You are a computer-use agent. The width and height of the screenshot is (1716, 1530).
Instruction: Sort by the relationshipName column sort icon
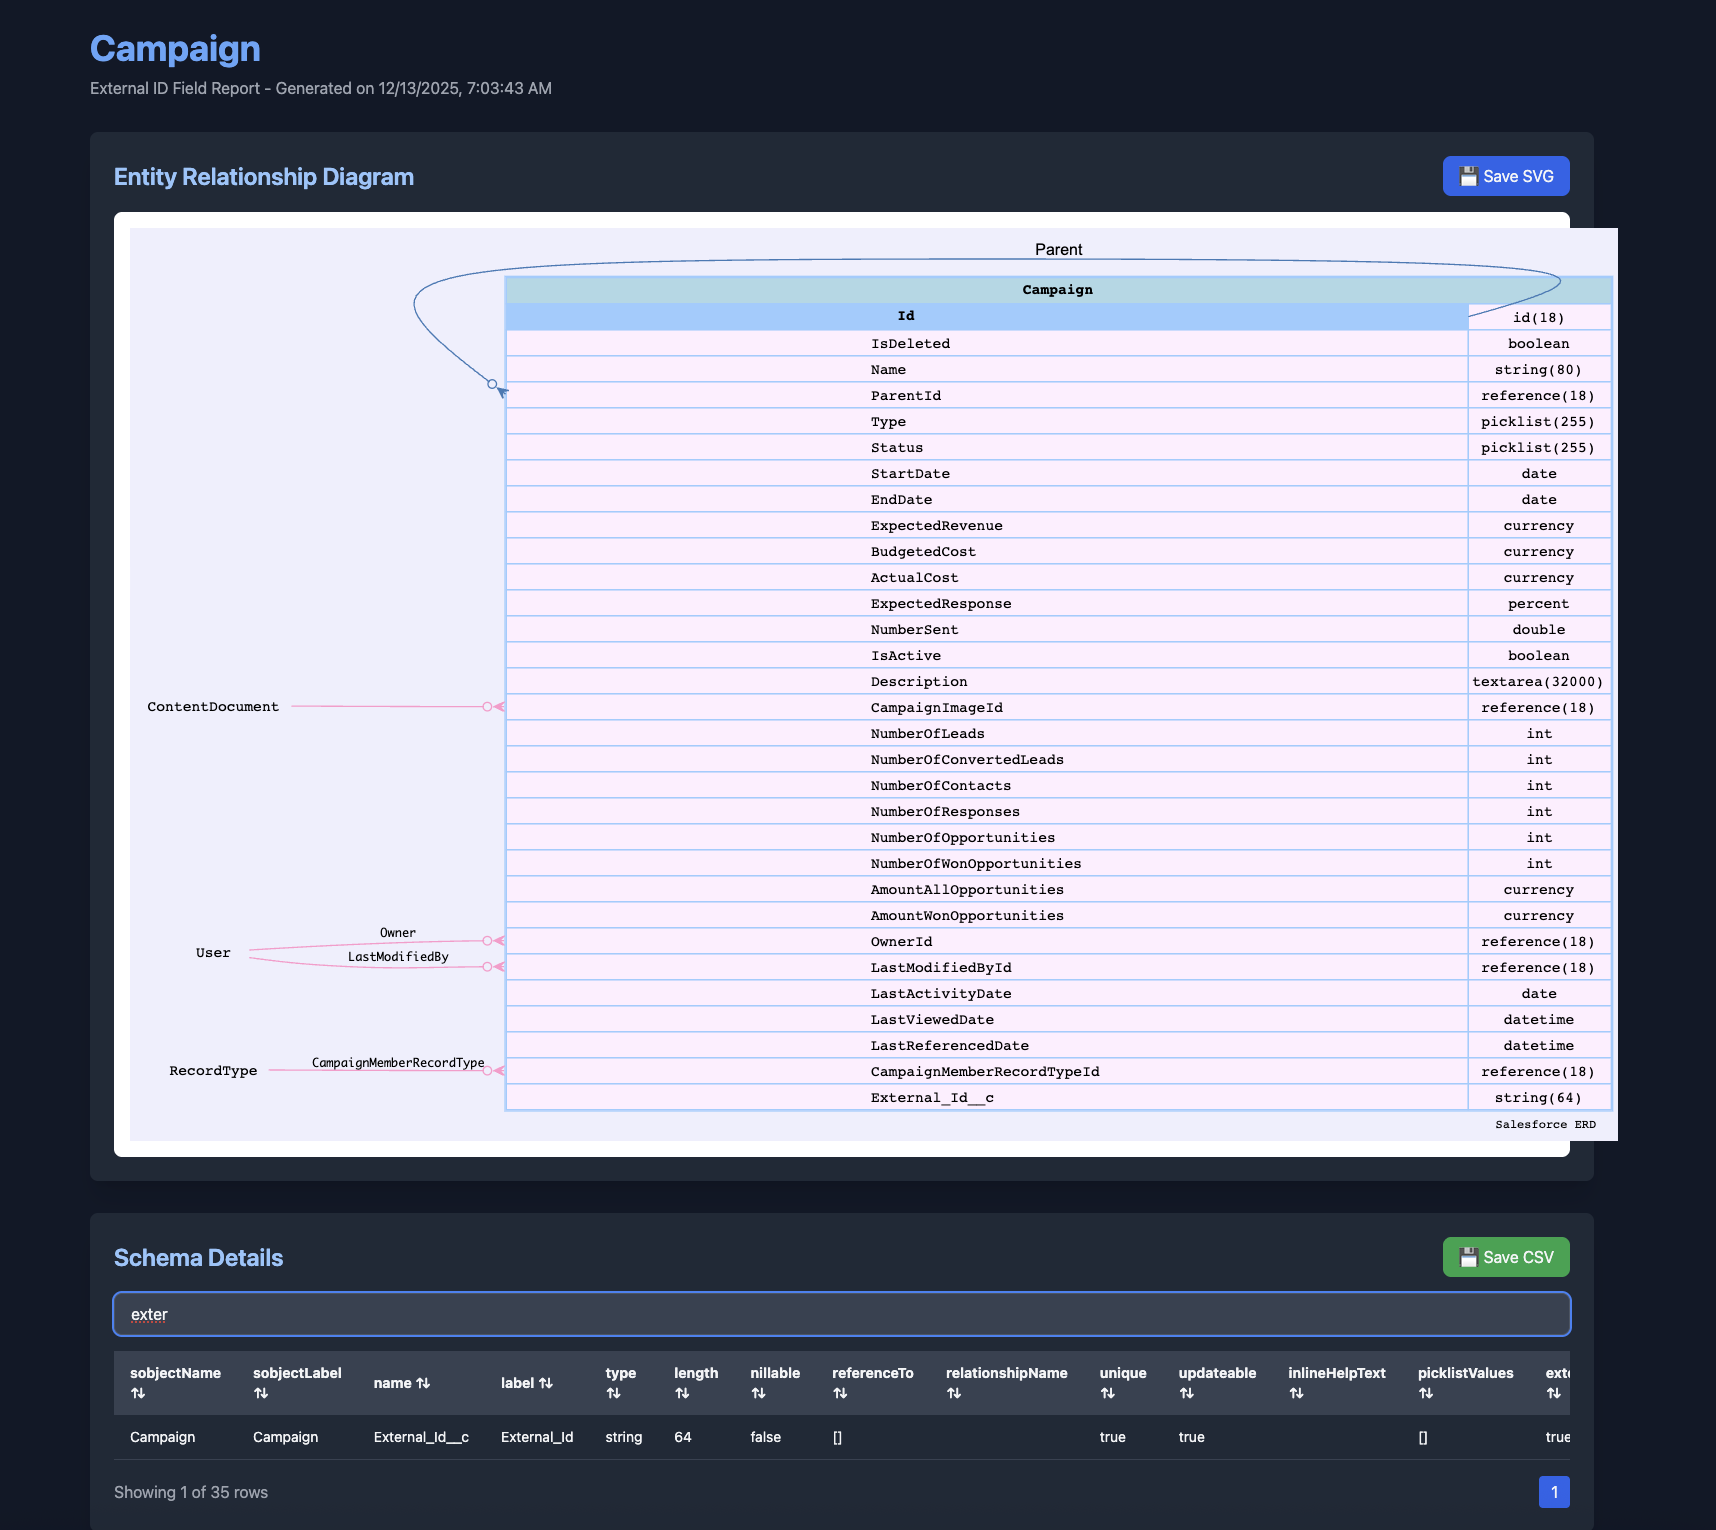954,1393
